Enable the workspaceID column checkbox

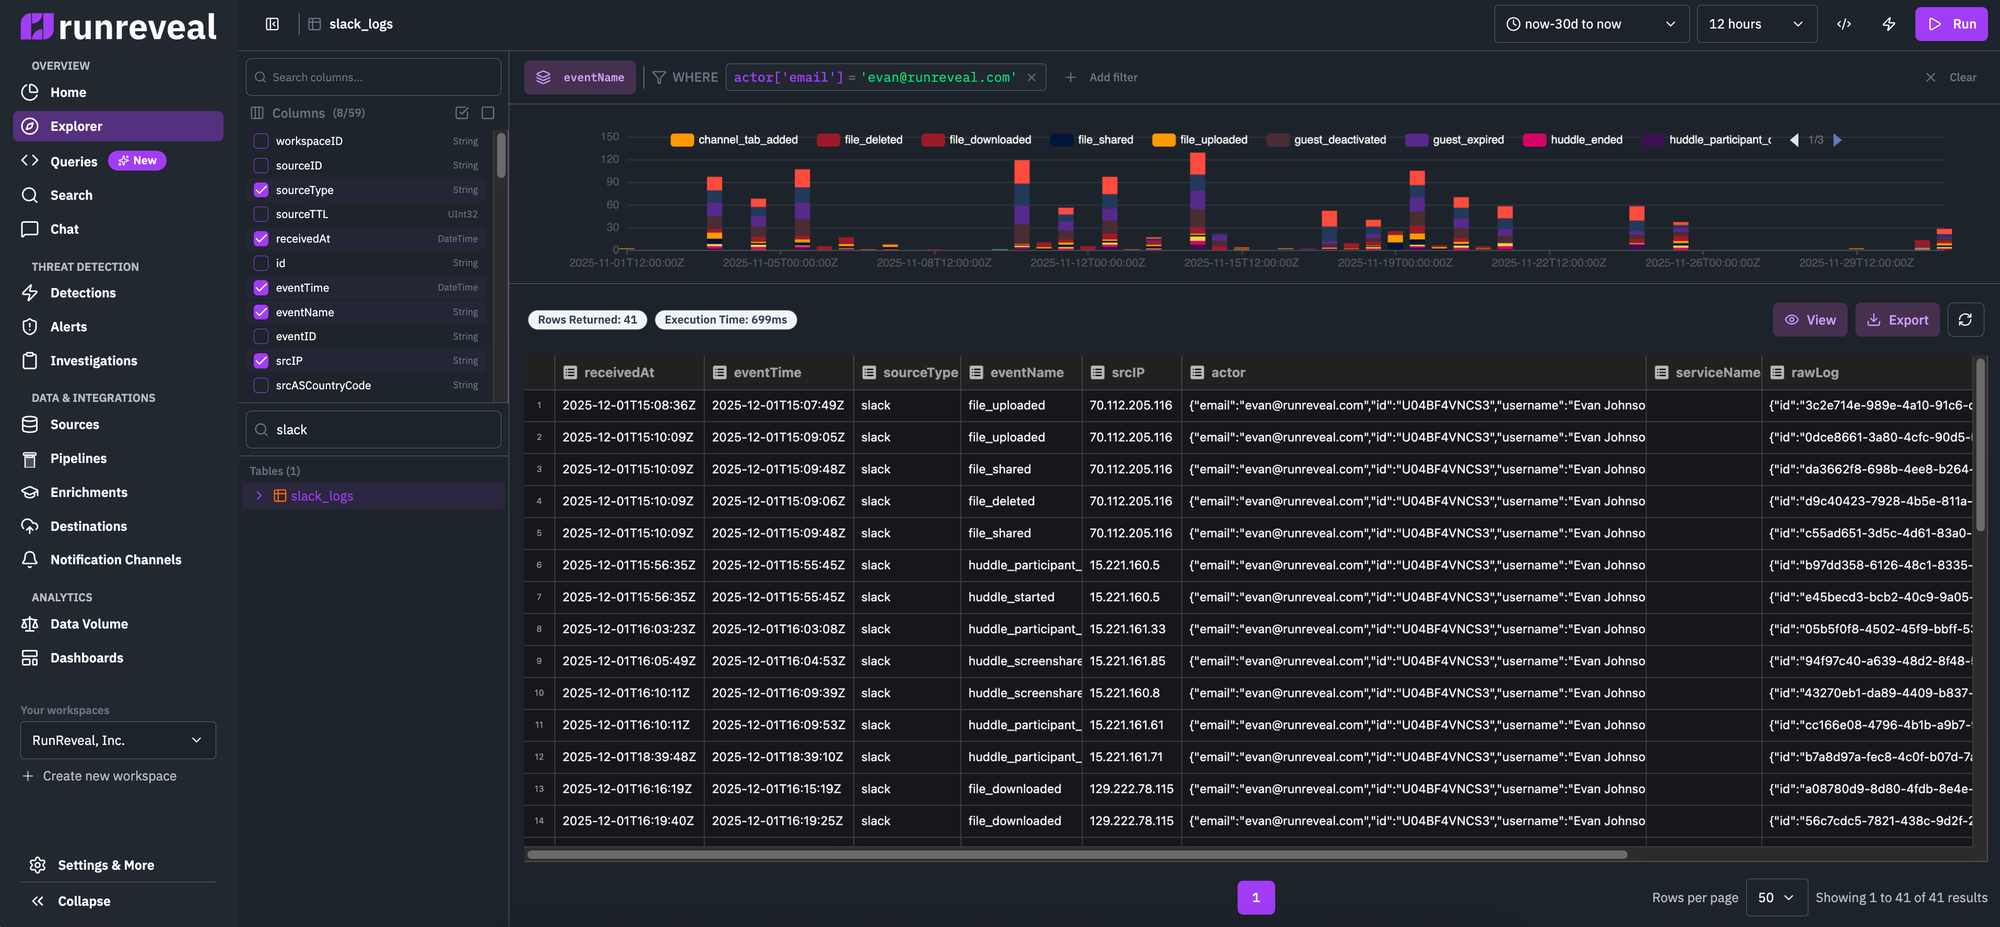pos(260,140)
